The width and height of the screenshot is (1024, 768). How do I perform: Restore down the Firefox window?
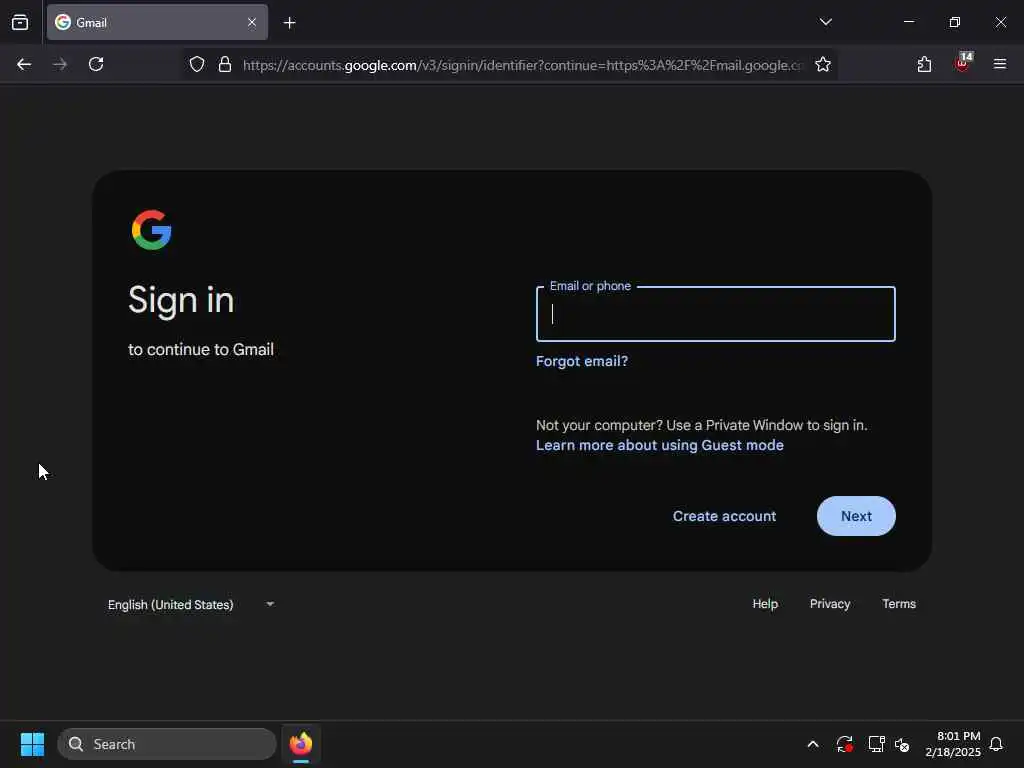pos(954,22)
